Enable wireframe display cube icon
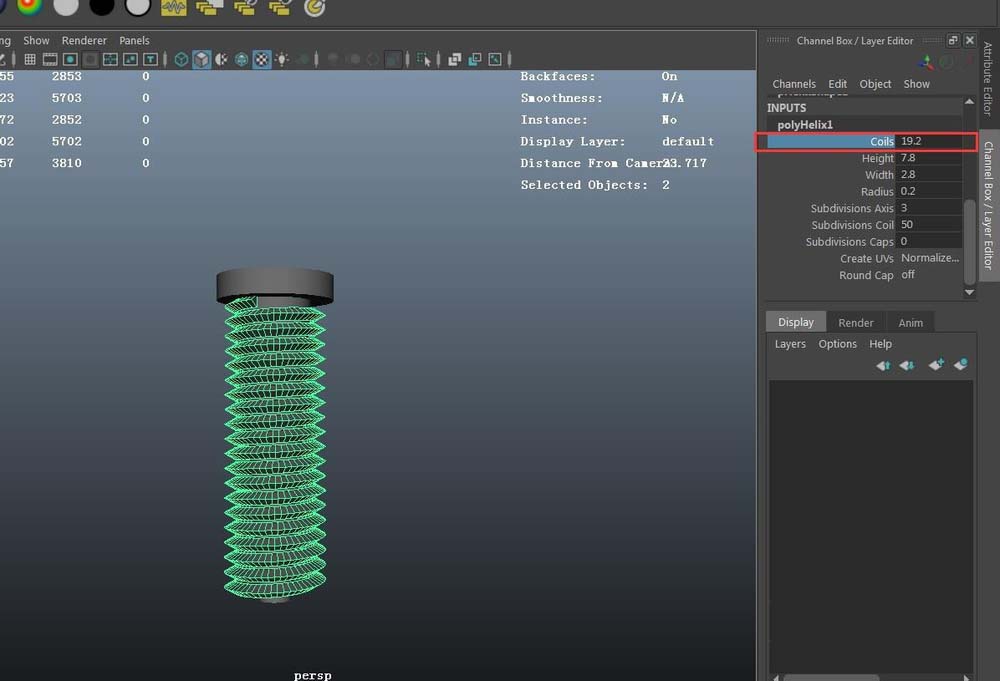 pyautogui.click(x=181, y=59)
